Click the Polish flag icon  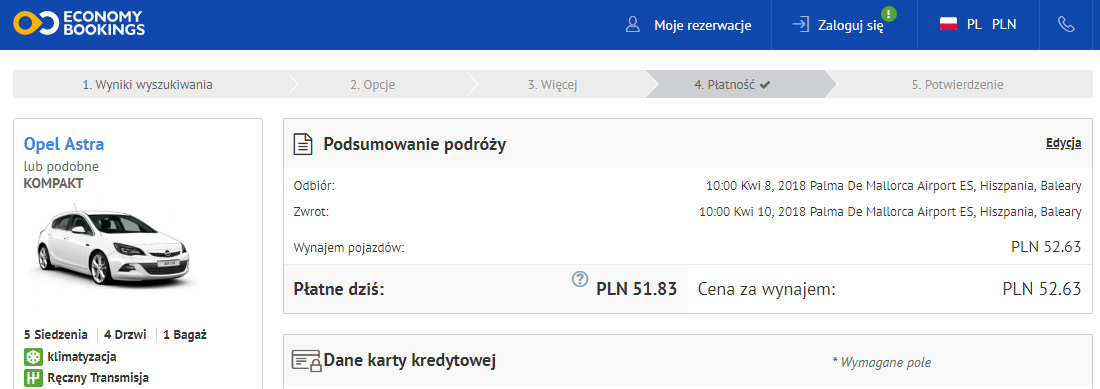coord(948,25)
